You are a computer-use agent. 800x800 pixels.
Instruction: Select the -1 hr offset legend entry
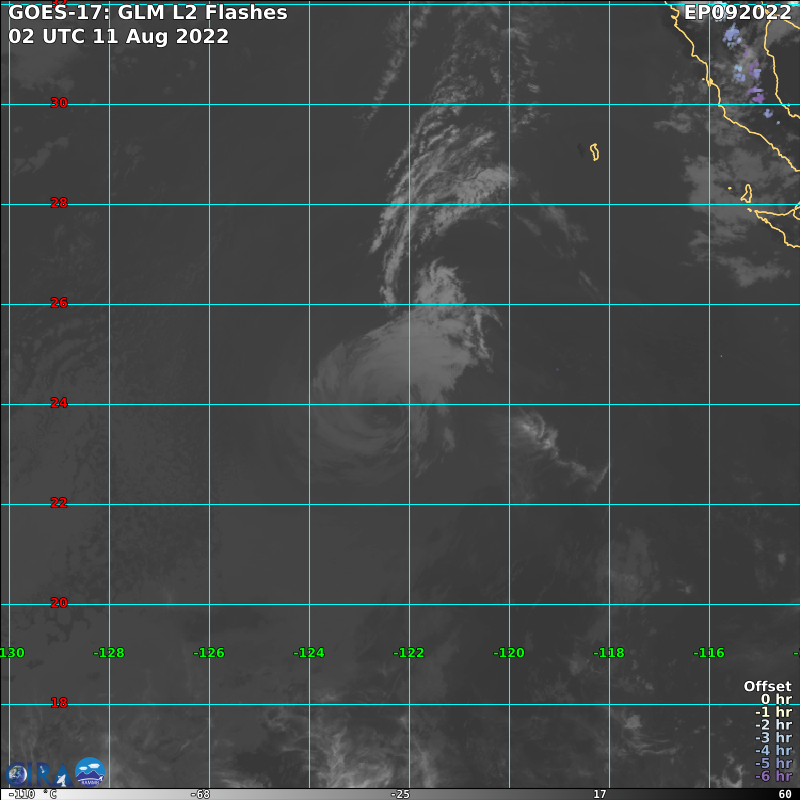coord(773,712)
